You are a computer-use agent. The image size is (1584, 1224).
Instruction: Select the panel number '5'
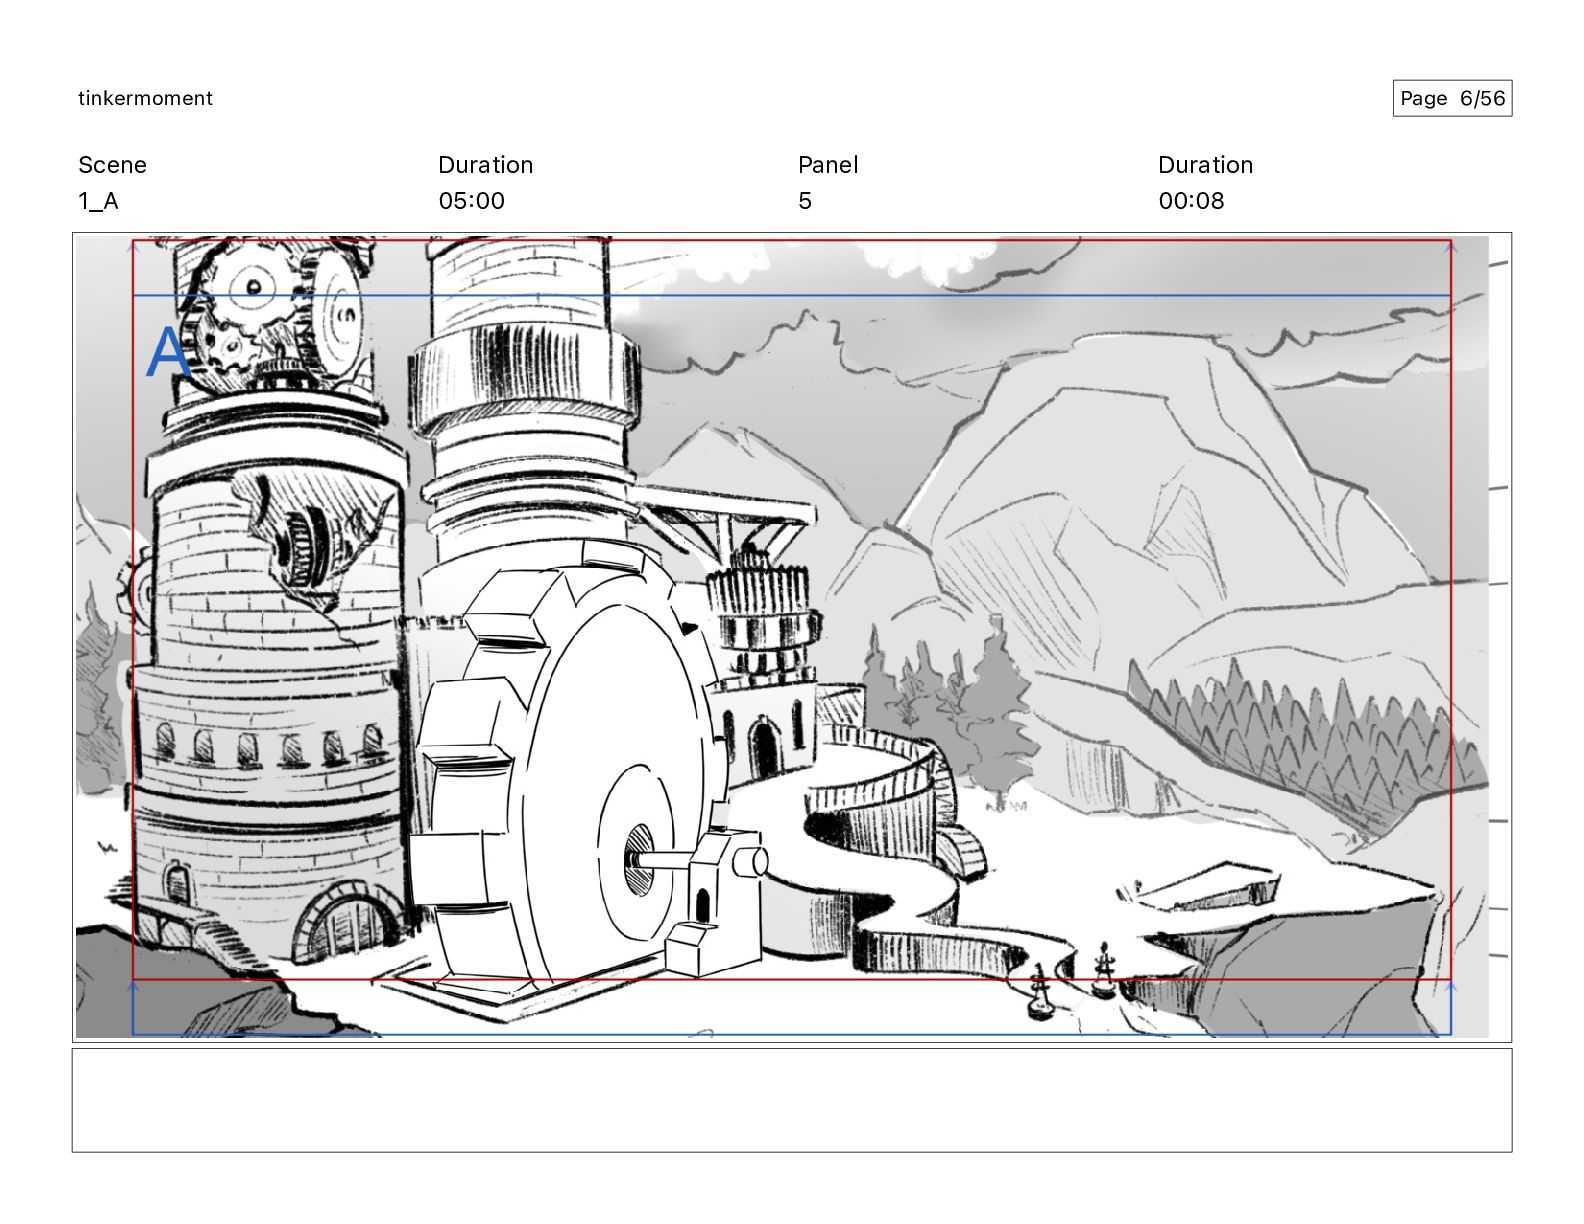pyautogui.click(x=805, y=201)
